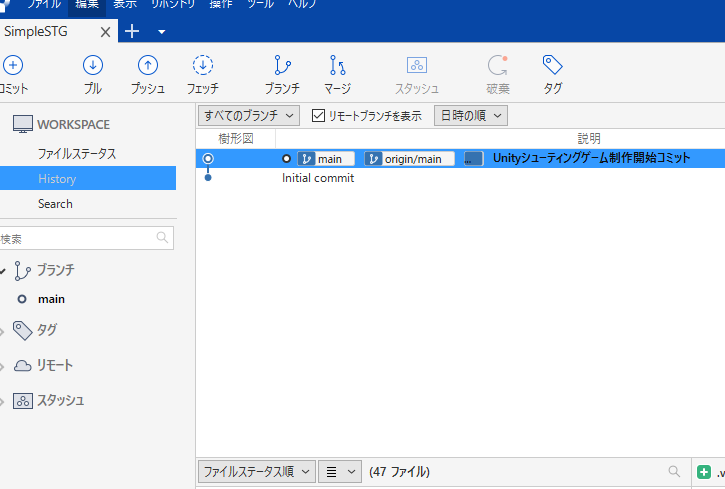Open the Branch (ブランチ) toolbar tool
Image resolution: width=725 pixels, height=489 pixels.
[282, 65]
